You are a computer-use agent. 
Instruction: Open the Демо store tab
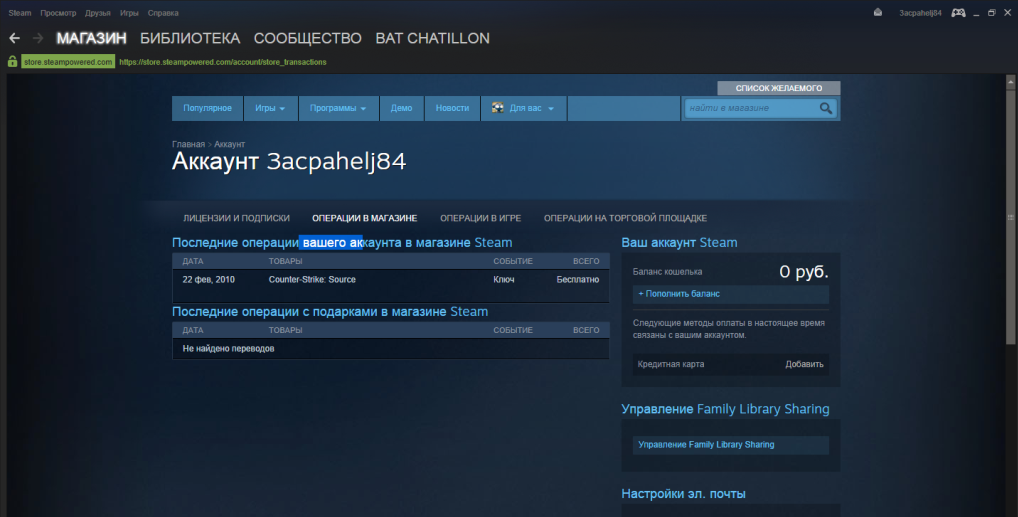(x=401, y=108)
